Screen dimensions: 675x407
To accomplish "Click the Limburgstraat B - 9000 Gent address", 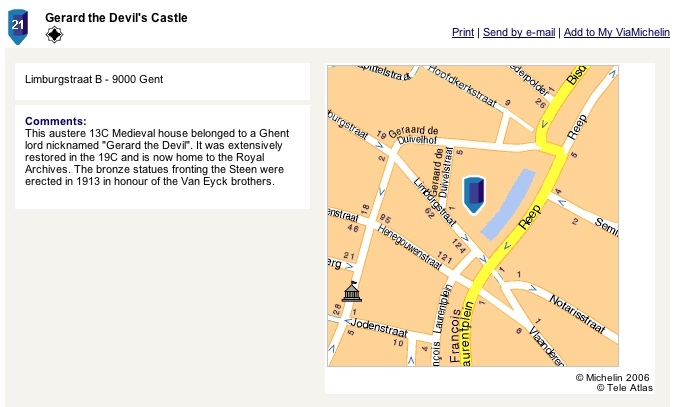I will pos(94,79).
